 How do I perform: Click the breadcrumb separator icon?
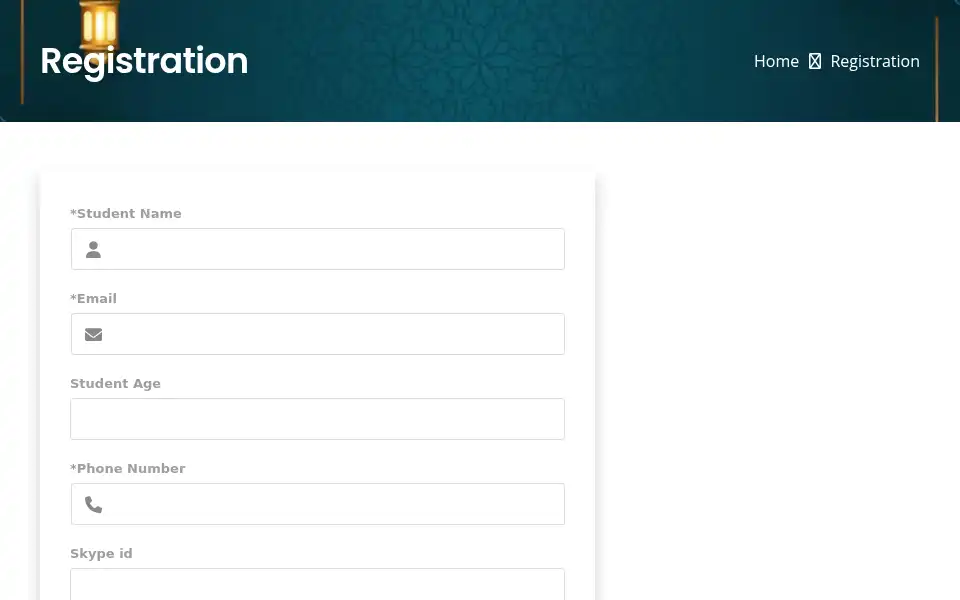(814, 61)
